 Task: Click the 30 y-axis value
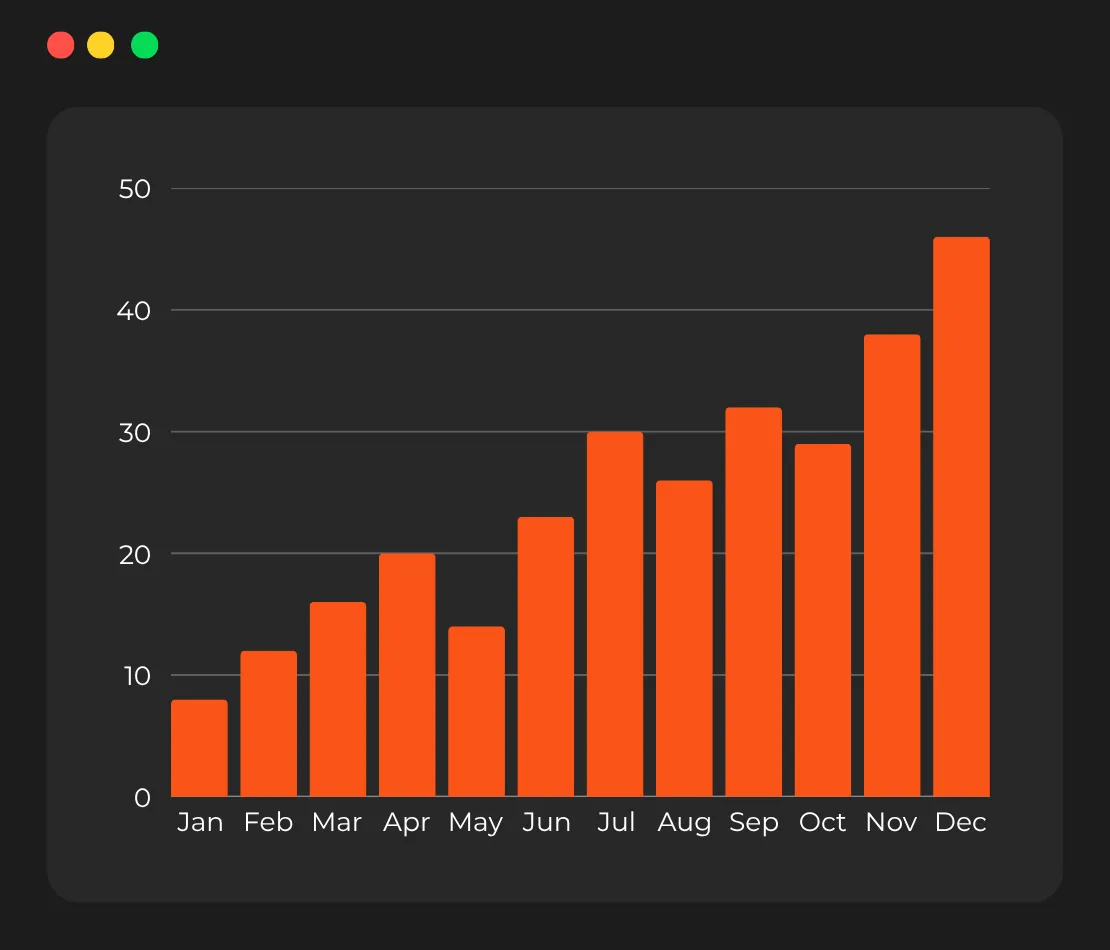(x=135, y=433)
